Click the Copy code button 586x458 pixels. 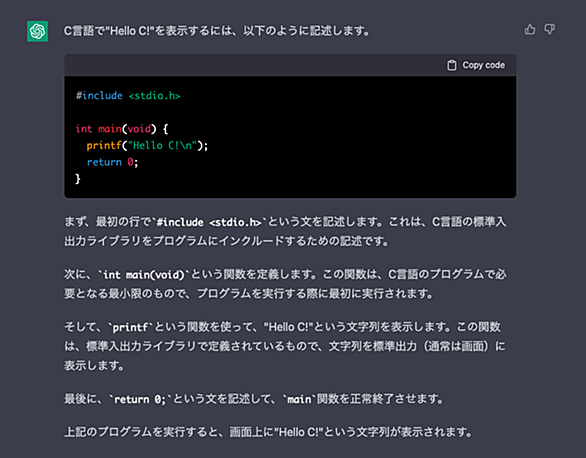pos(476,65)
